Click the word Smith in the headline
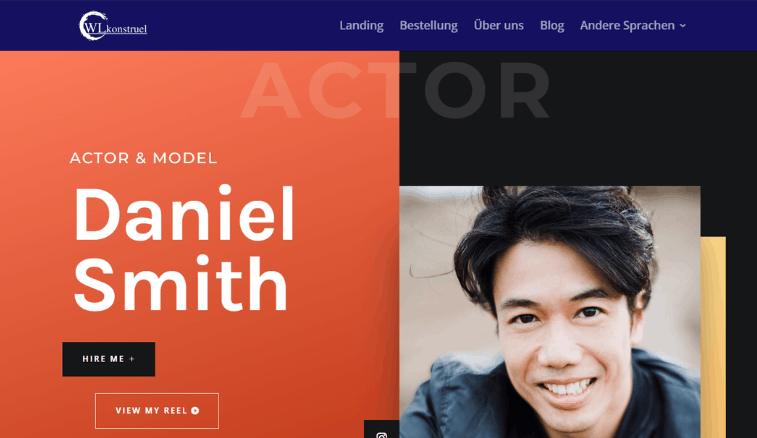The height and width of the screenshot is (438, 757). point(181,284)
